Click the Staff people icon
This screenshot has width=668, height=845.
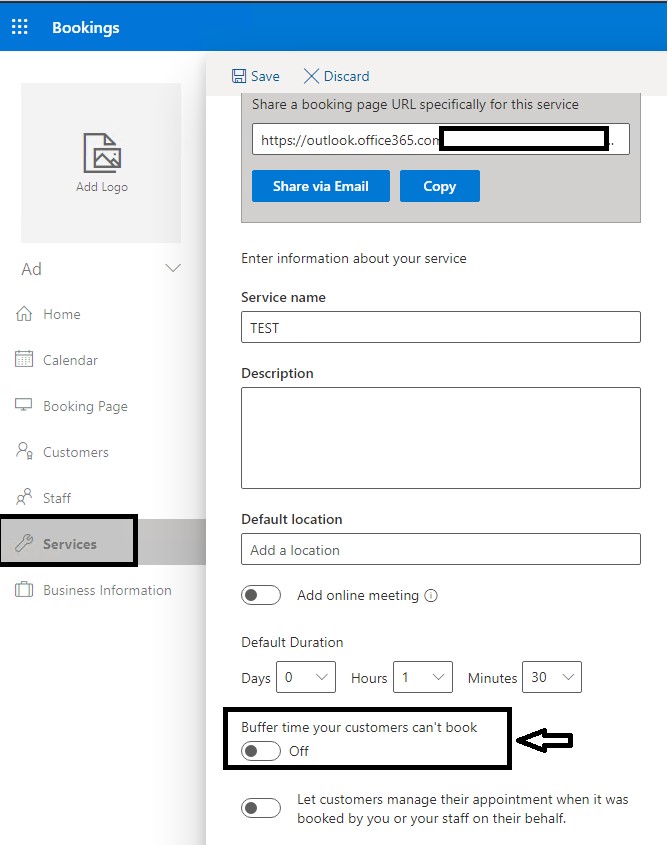24,497
